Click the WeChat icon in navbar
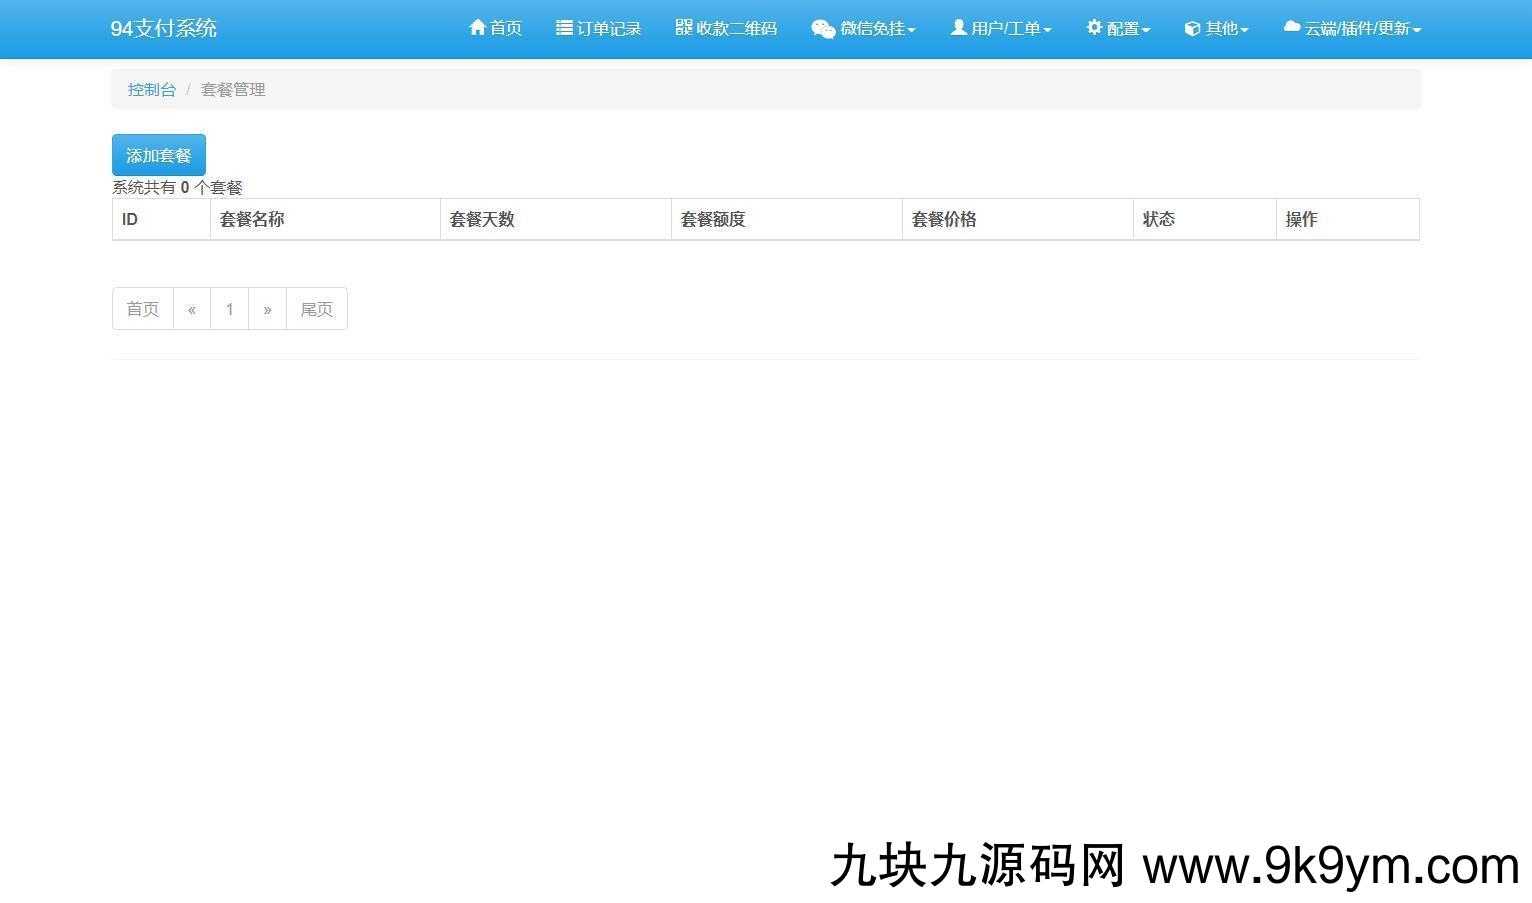This screenshot has height=903, width=1532. pyautogui.click(x=823, y=29)
